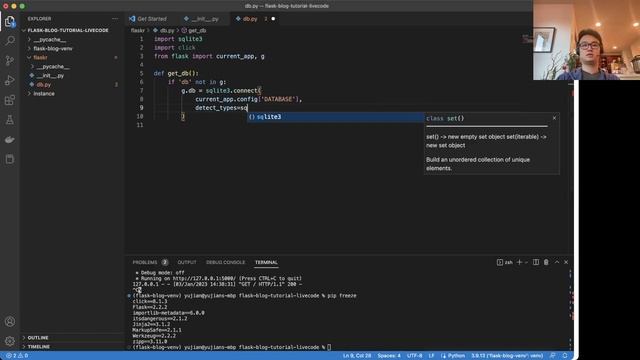The width and height of the screenshot is (640, 360).
Task: Change encoding via UTF-8 status item
Action: pos(414,356)
